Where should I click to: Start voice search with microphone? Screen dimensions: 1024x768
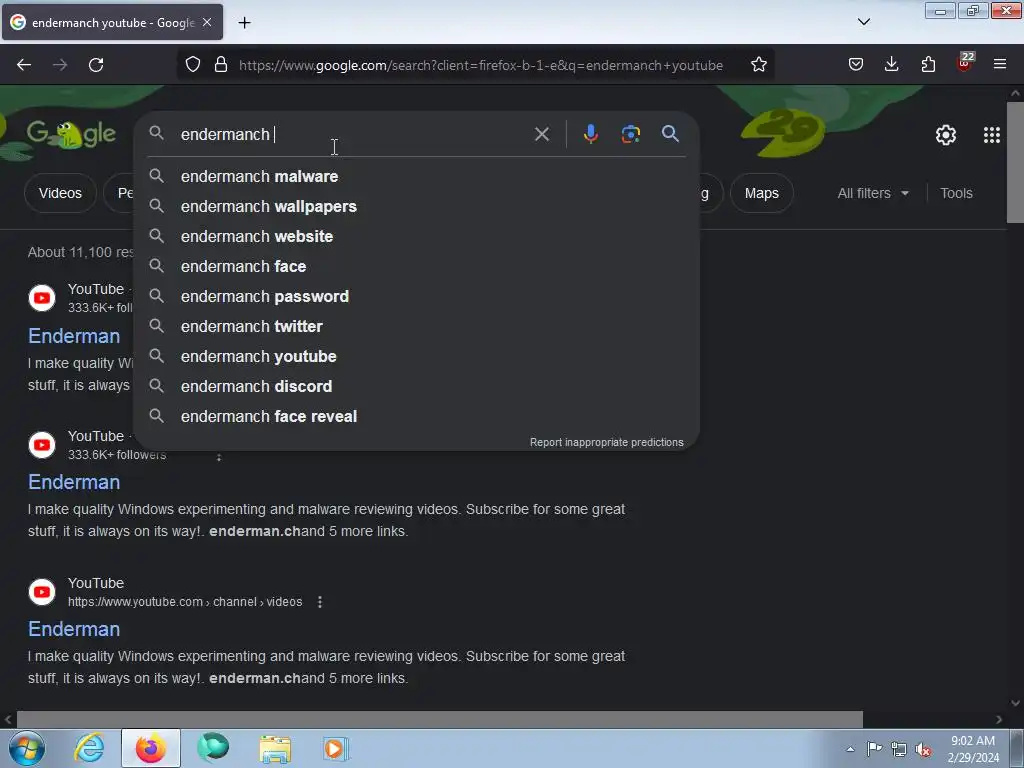(590, 134)
